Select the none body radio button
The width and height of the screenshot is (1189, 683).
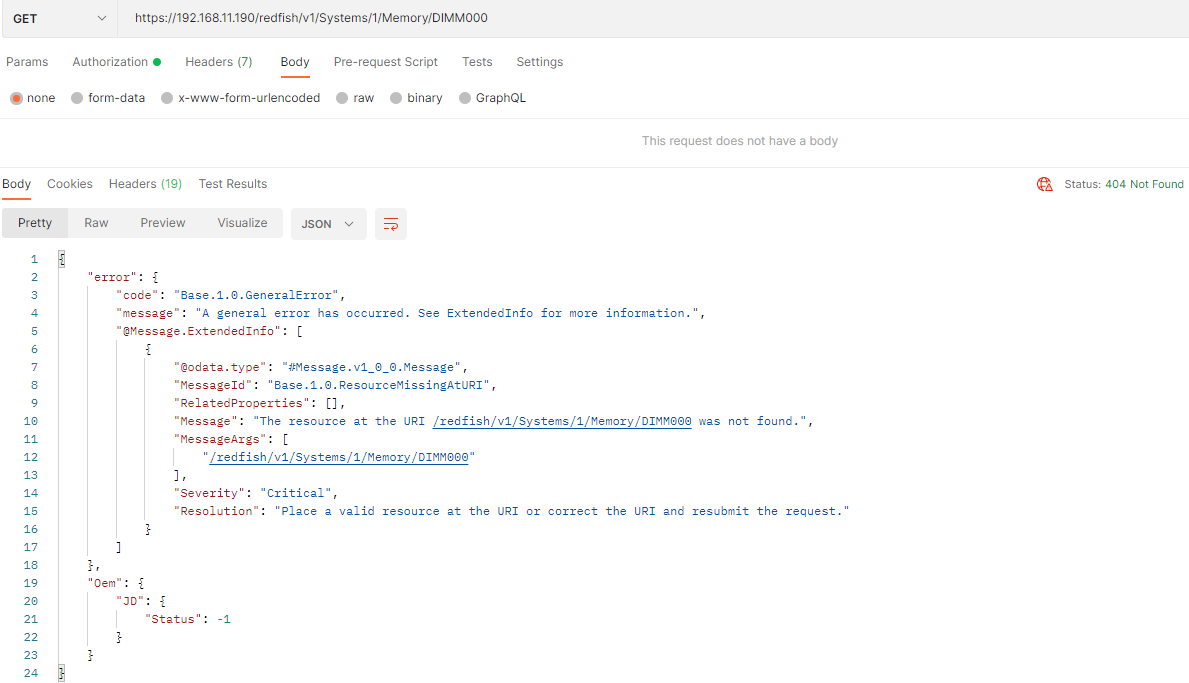(x=16, y=98)
